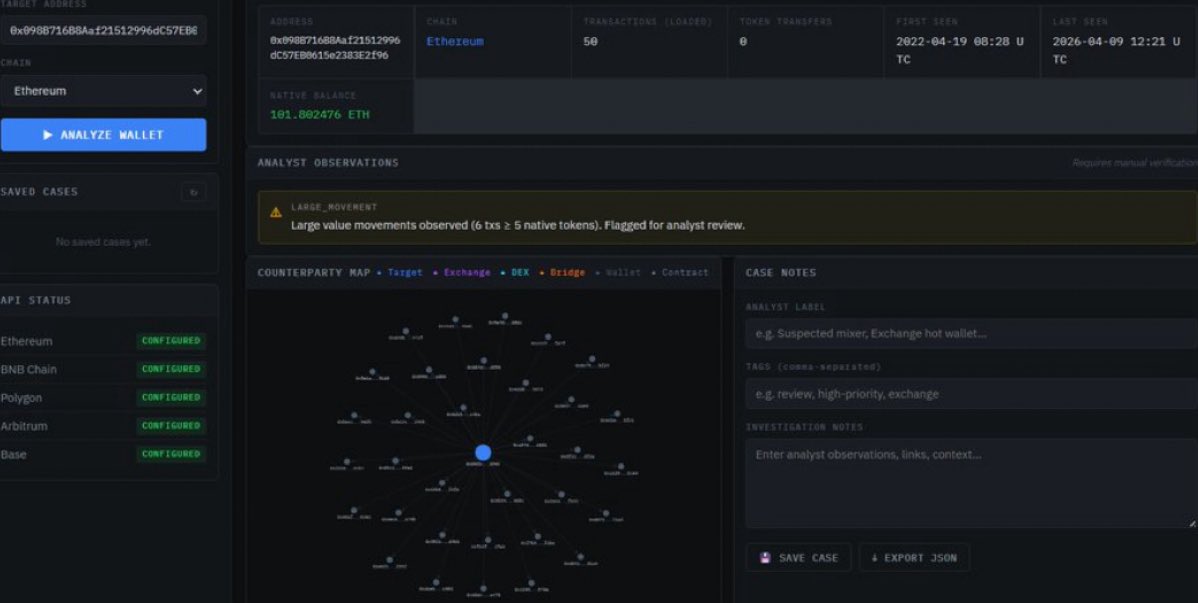
Task: Click the transactions loaded value 50
Action: click(590, 41)
